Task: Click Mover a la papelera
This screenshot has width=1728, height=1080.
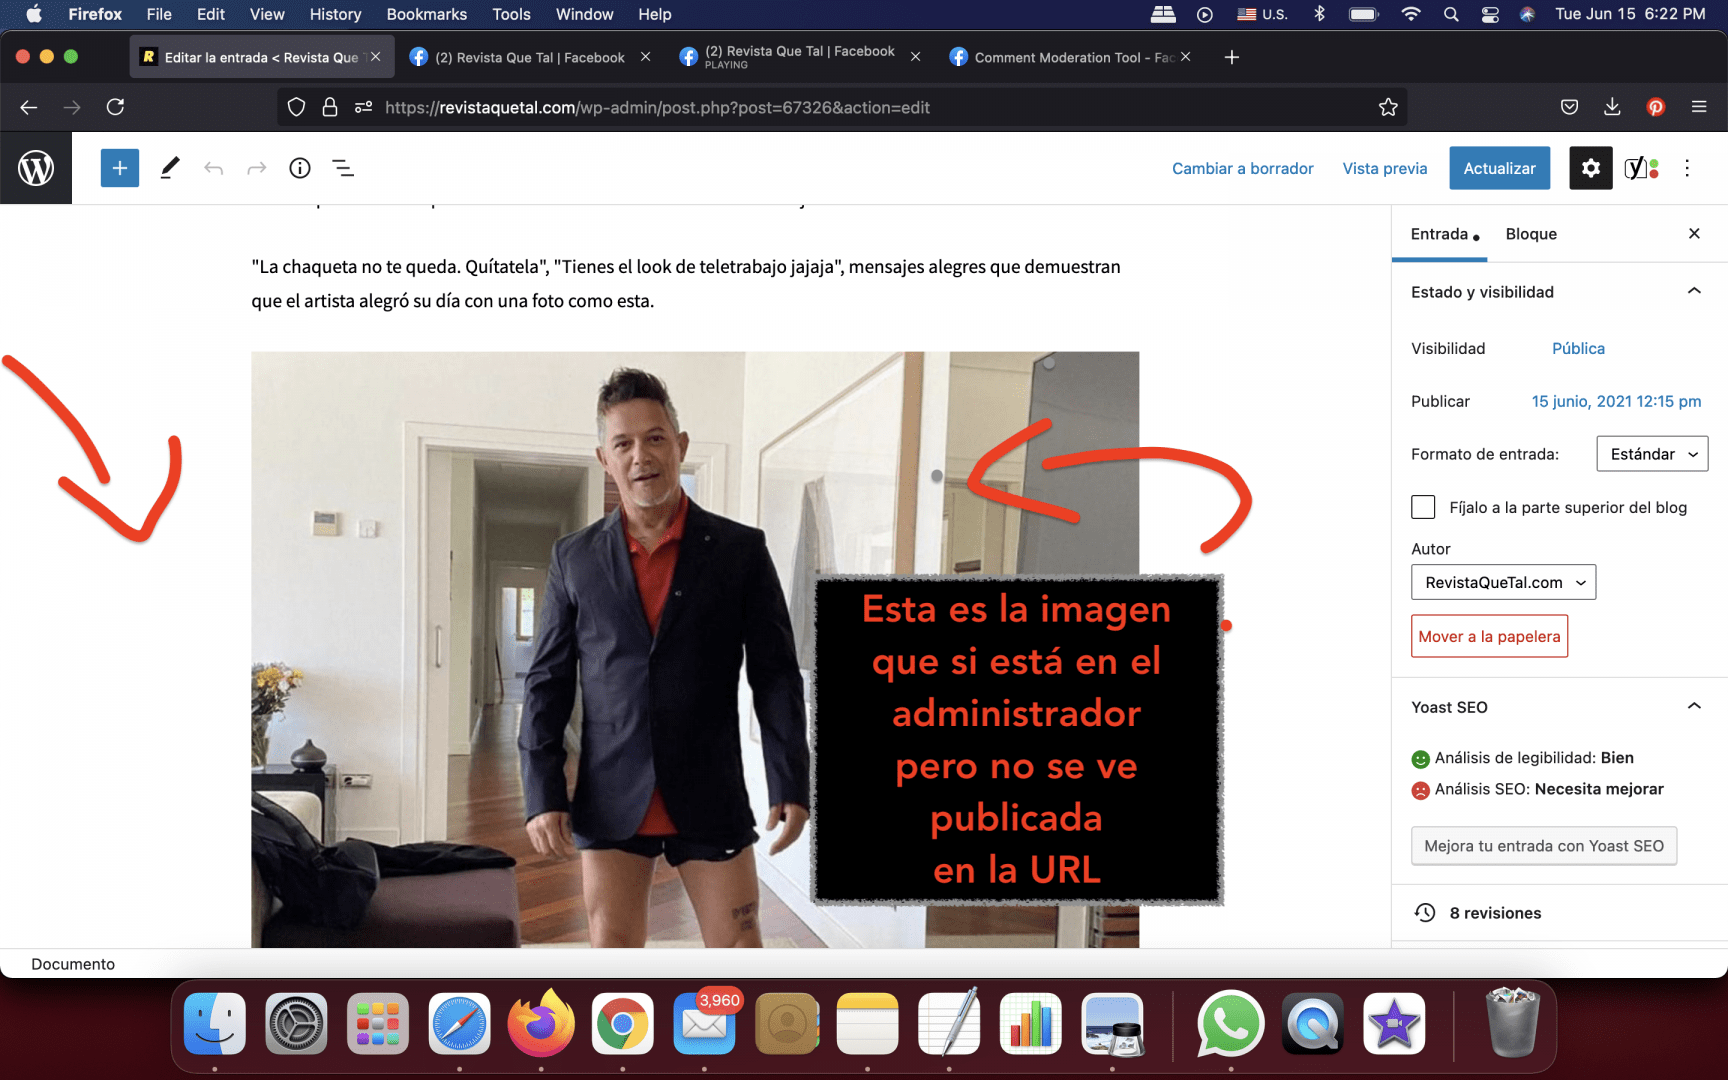Action: [x=1489, y=636]
